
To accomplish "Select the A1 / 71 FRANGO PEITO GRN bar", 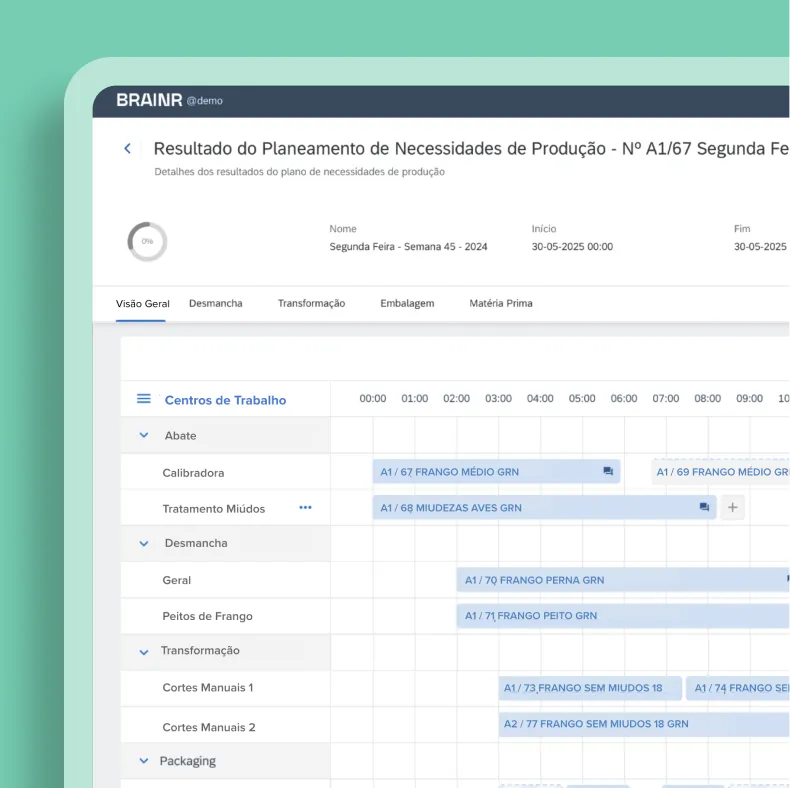I will tap(623, 616).
